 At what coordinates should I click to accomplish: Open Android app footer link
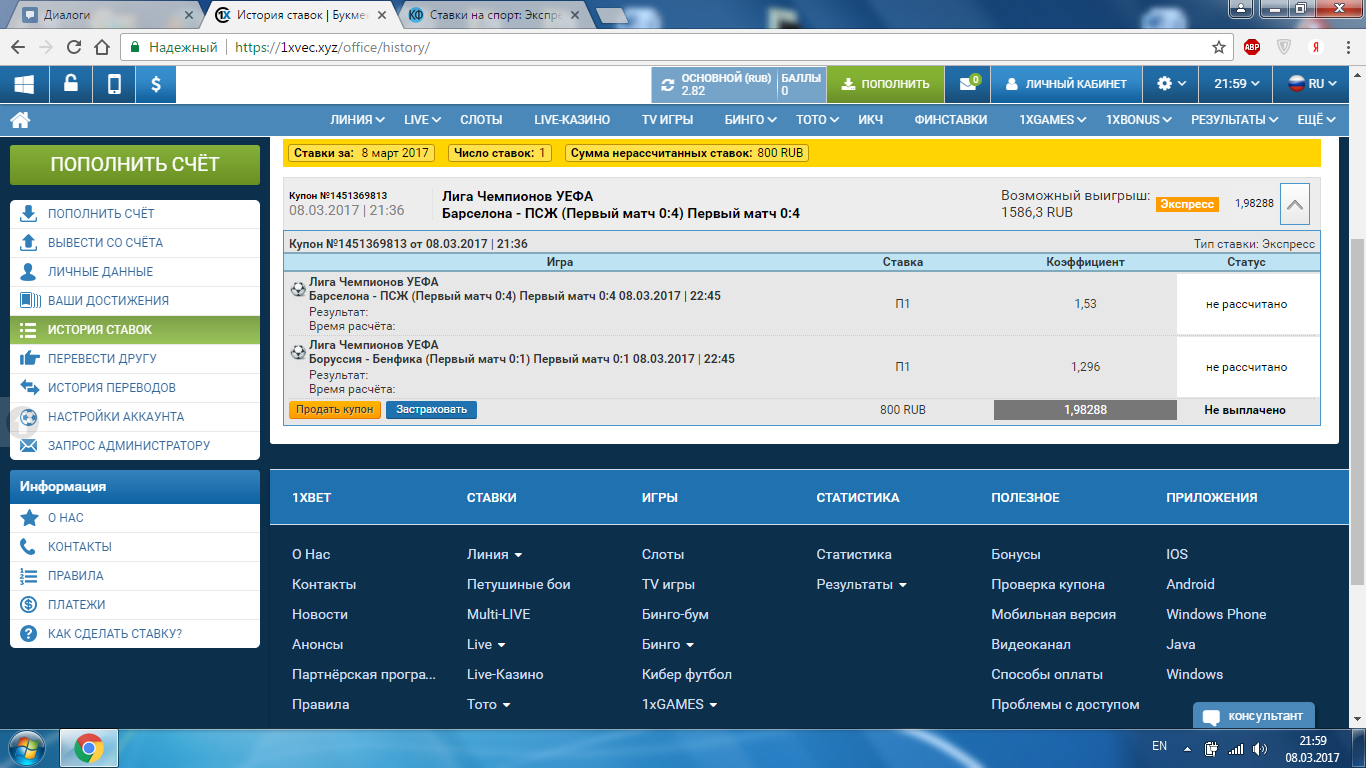pos(1190,584)
